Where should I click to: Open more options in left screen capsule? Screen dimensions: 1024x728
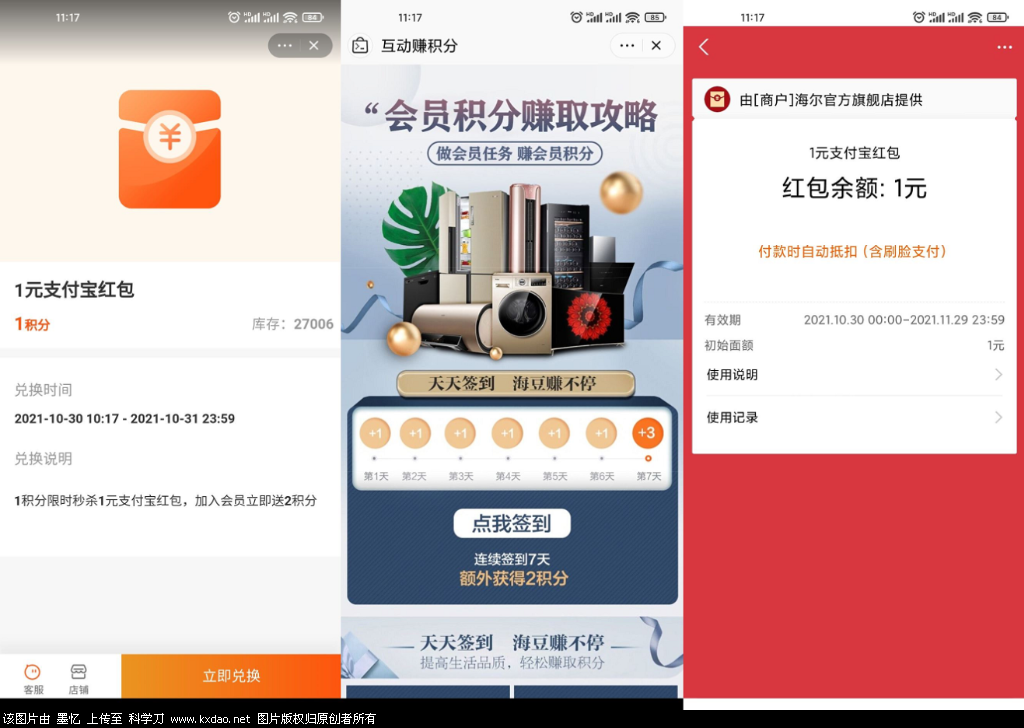tap(285, 45)
